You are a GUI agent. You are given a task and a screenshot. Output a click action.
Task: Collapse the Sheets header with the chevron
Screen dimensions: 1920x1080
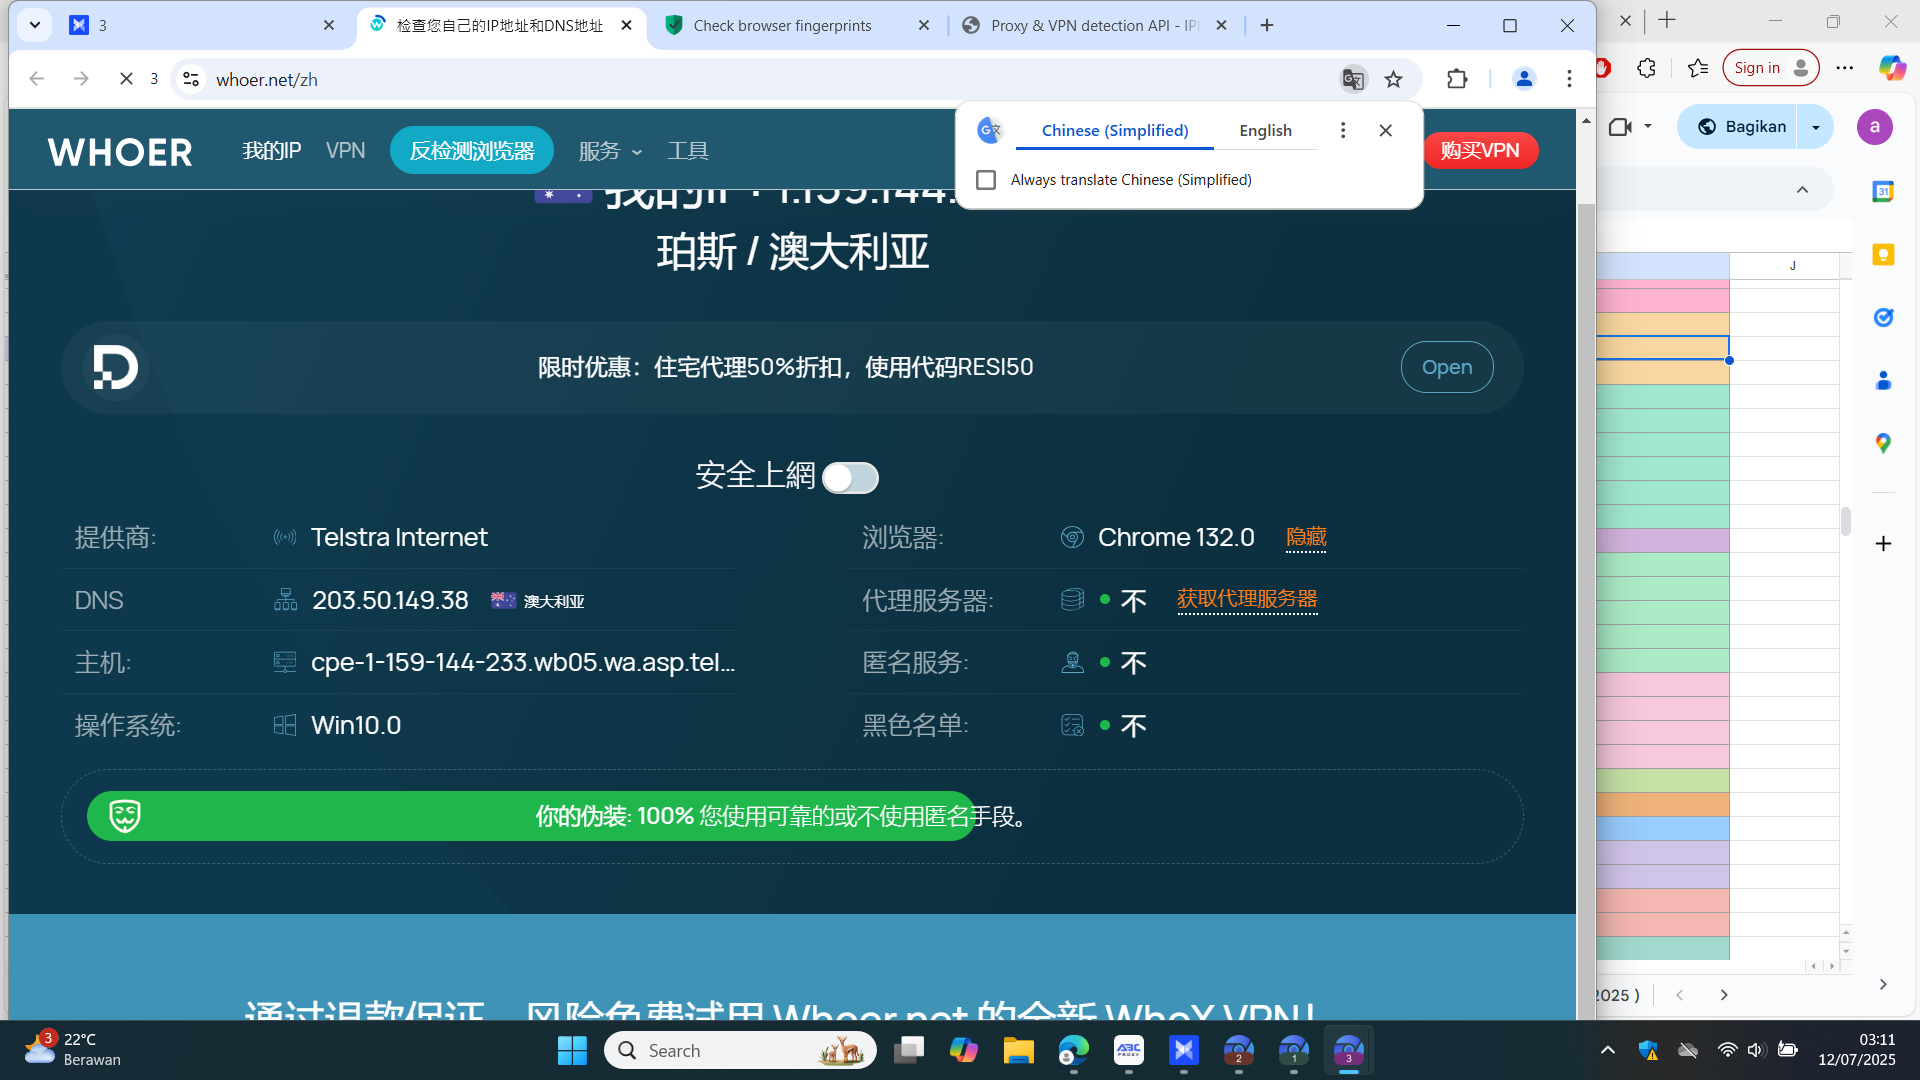[x=1802, y=190]
